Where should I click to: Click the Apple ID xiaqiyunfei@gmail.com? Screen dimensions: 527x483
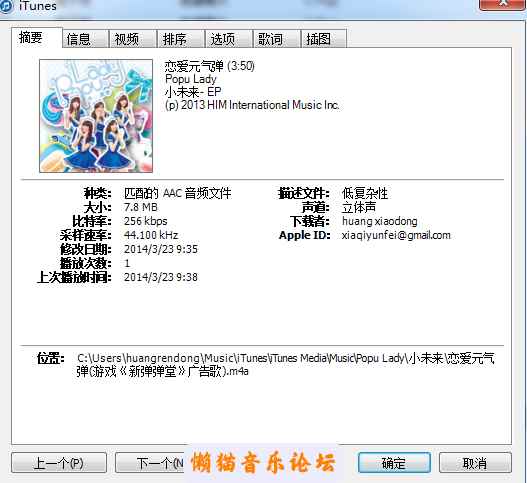(396, 235)
